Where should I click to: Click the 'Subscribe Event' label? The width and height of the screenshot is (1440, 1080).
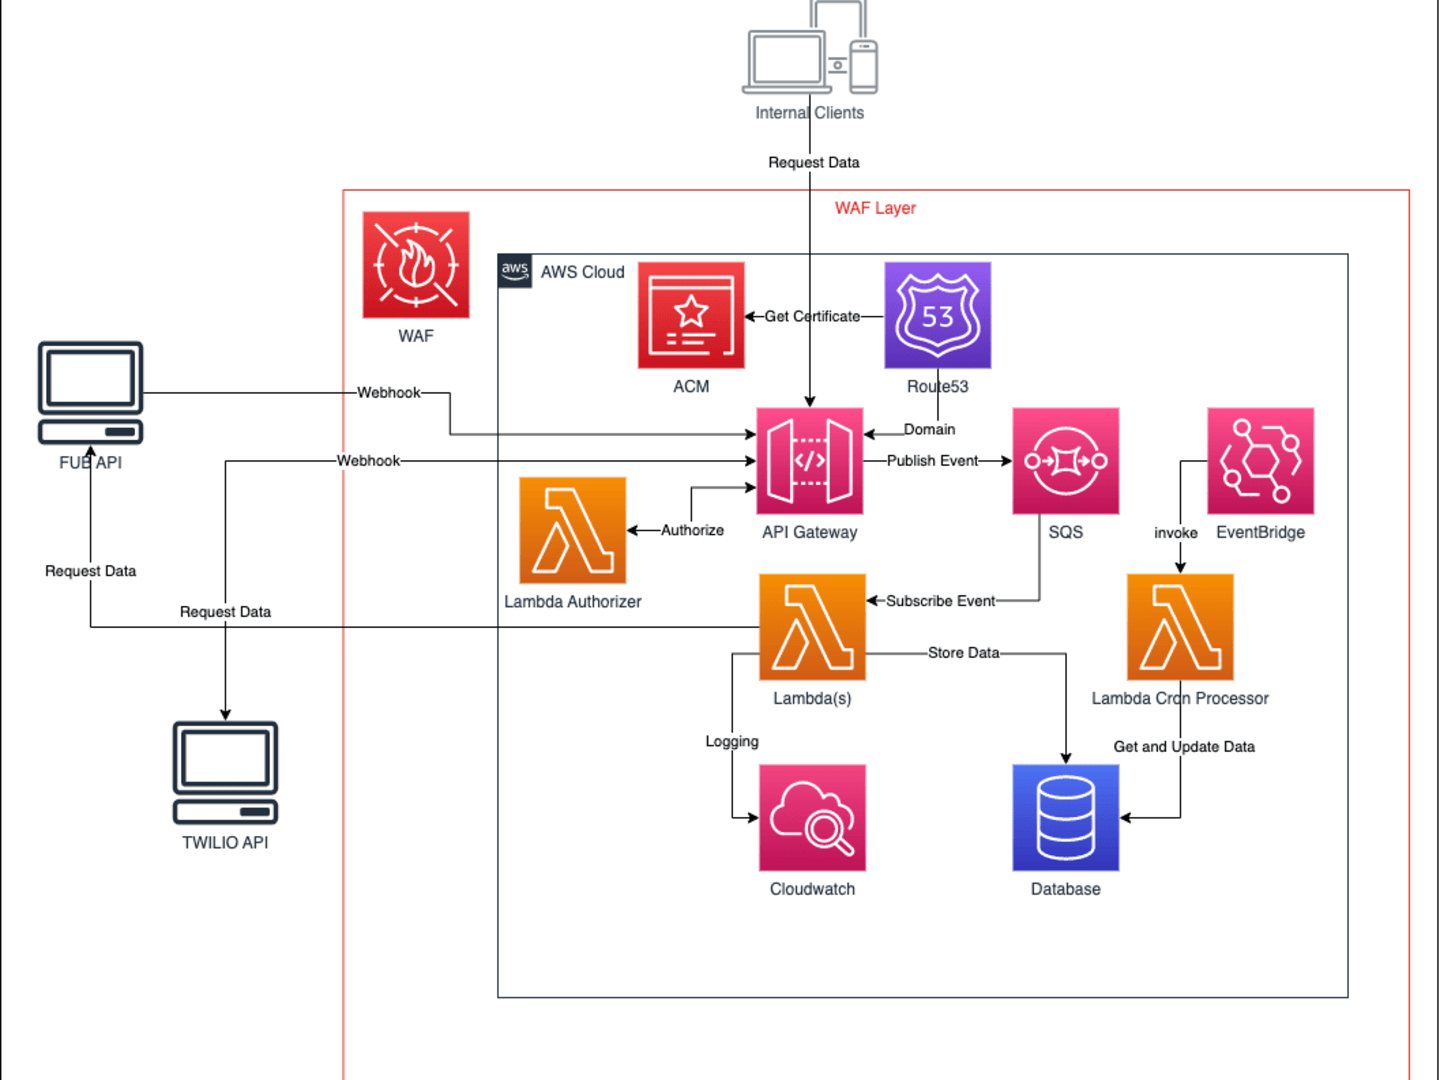(941, 601)
